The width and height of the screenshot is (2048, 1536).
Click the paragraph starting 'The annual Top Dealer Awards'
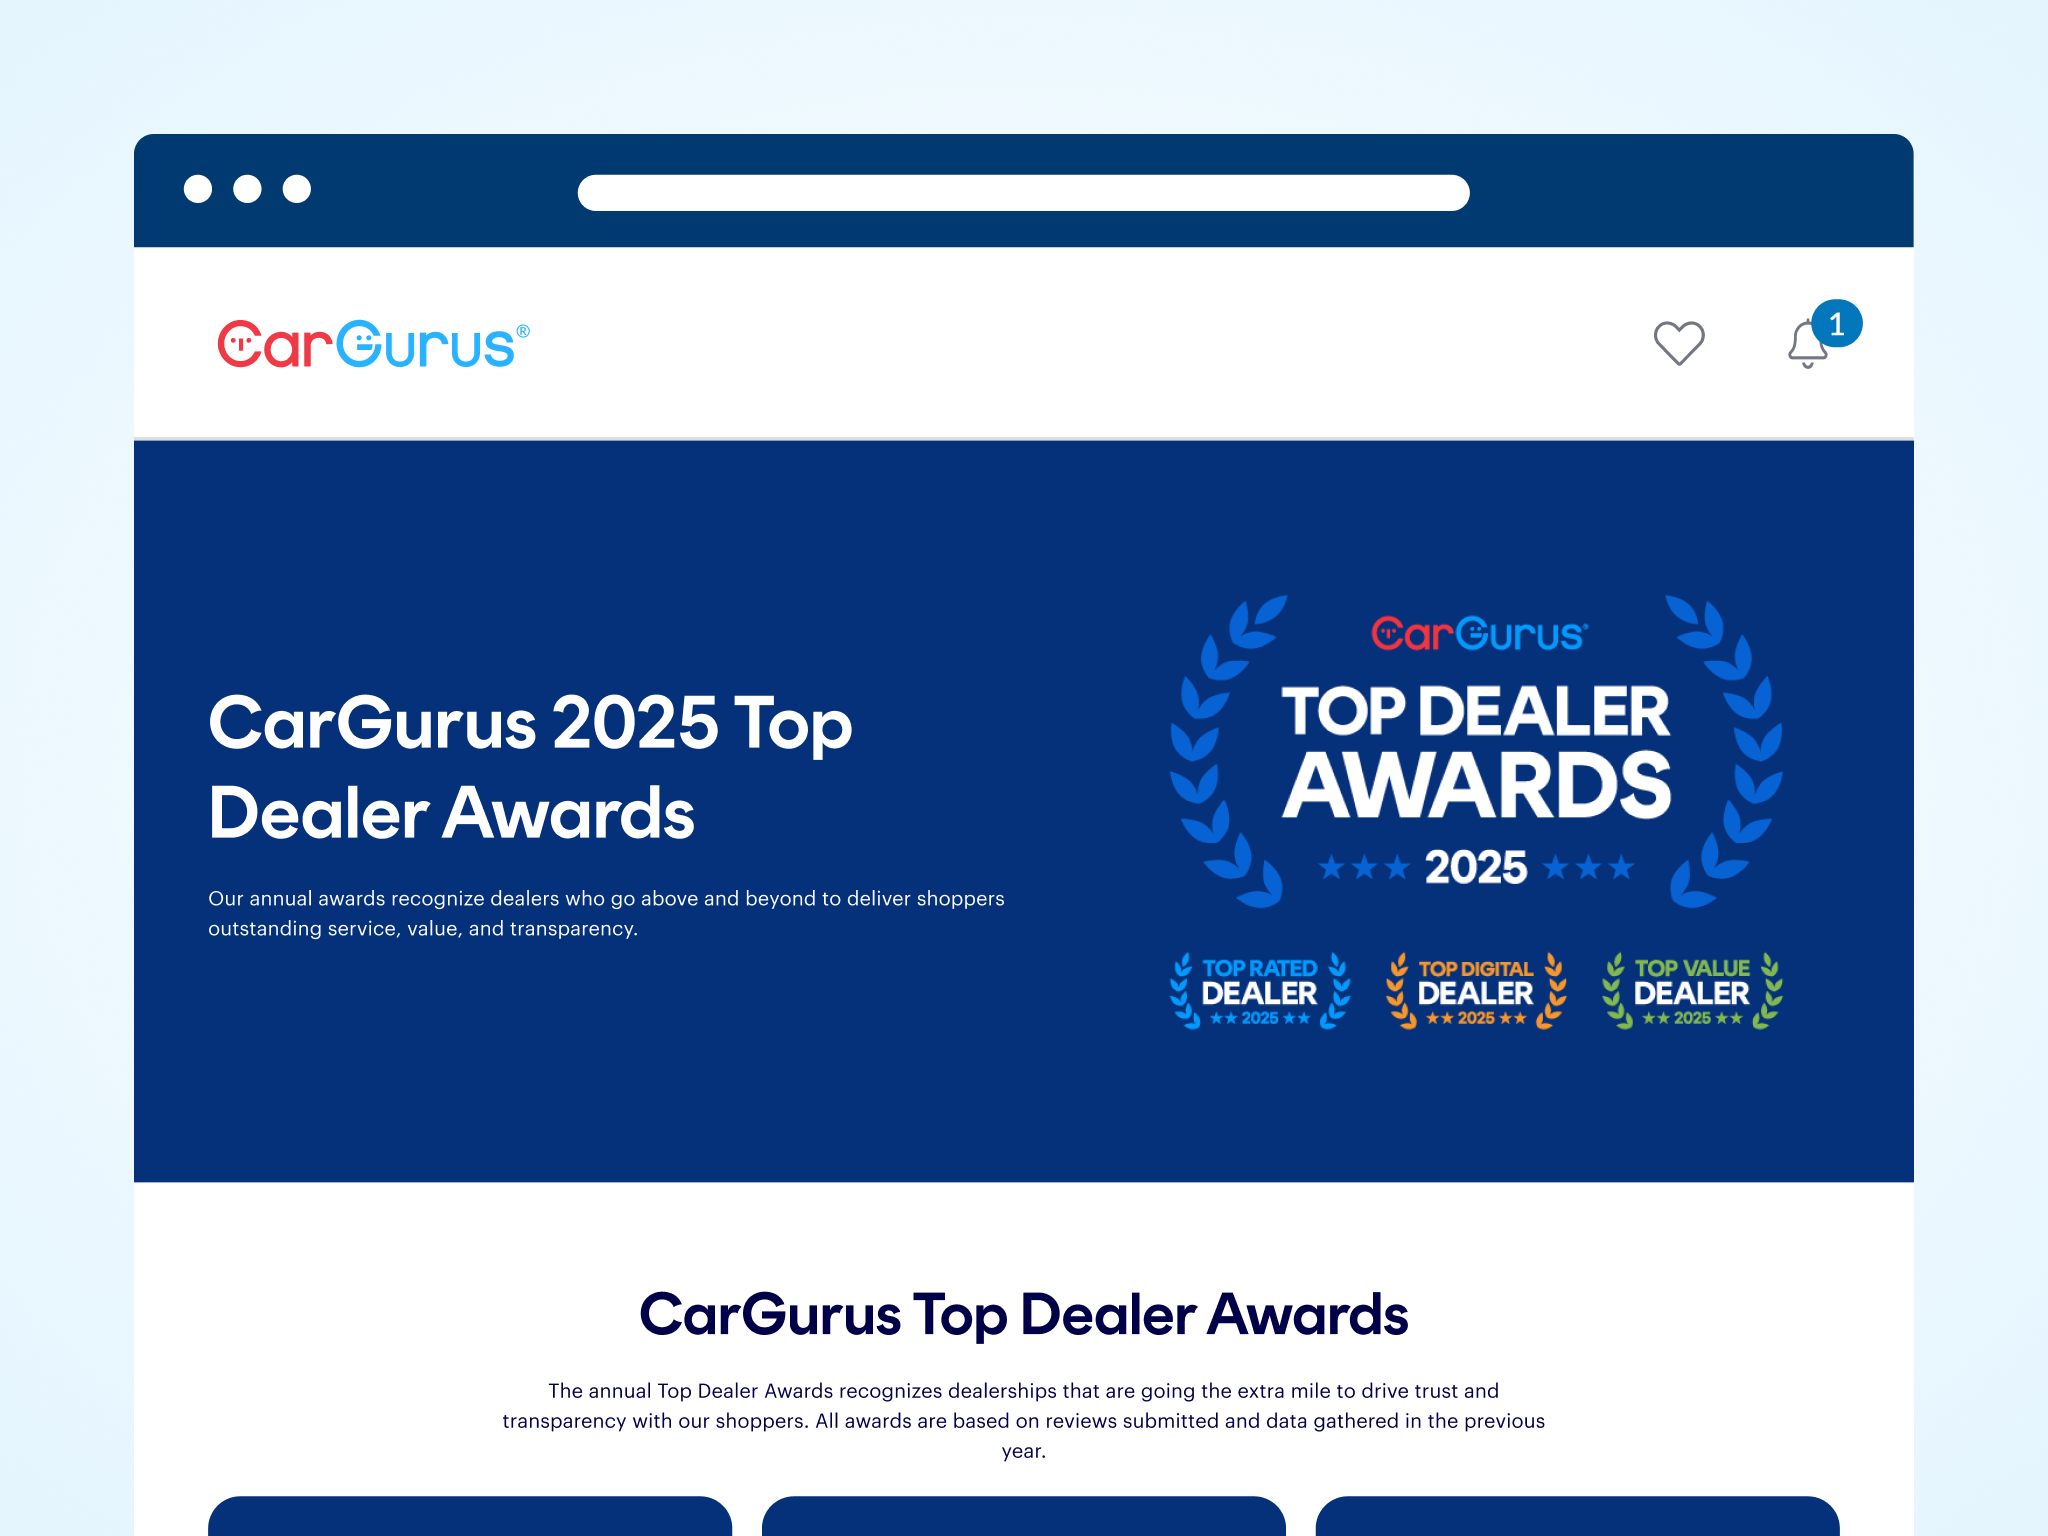coord(1024,1420)
